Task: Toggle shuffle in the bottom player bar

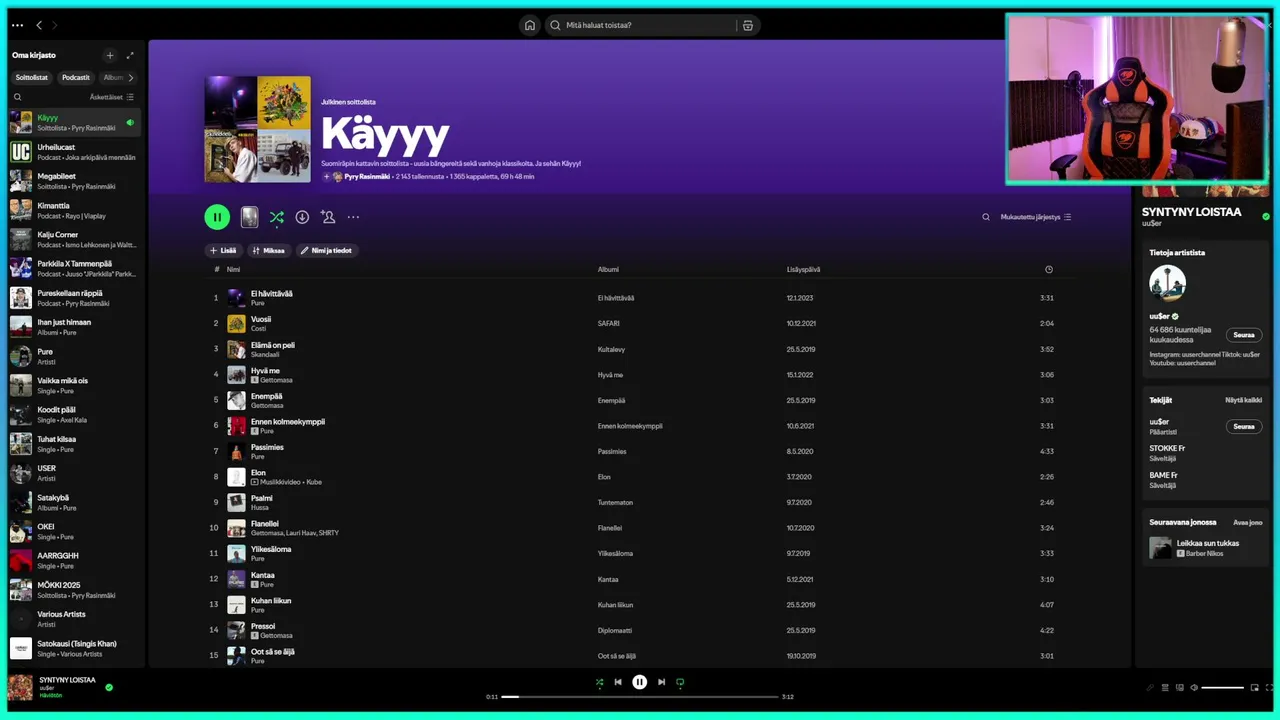Action: pyautogui.click(x=599, y=682)
